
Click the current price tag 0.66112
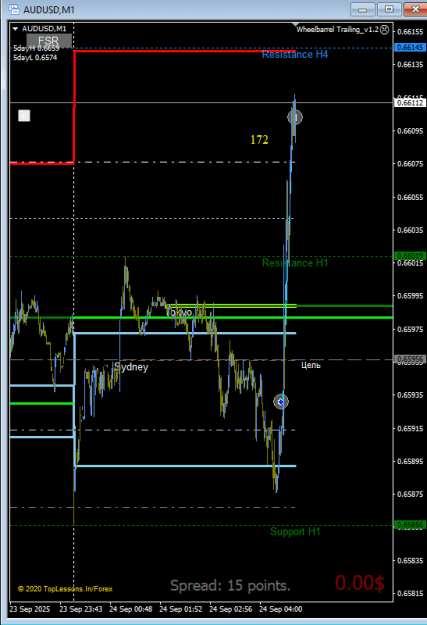tap(410, 103)
